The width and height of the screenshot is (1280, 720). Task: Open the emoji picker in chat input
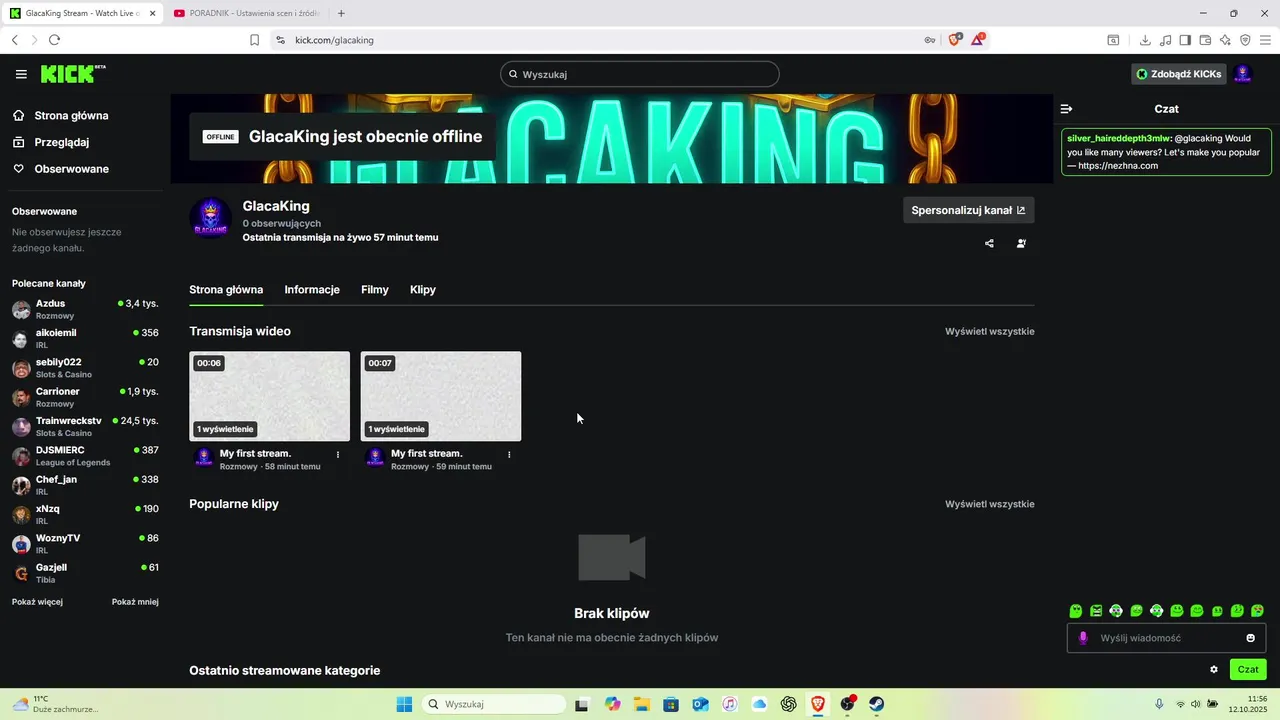(x=1250, y=638)
